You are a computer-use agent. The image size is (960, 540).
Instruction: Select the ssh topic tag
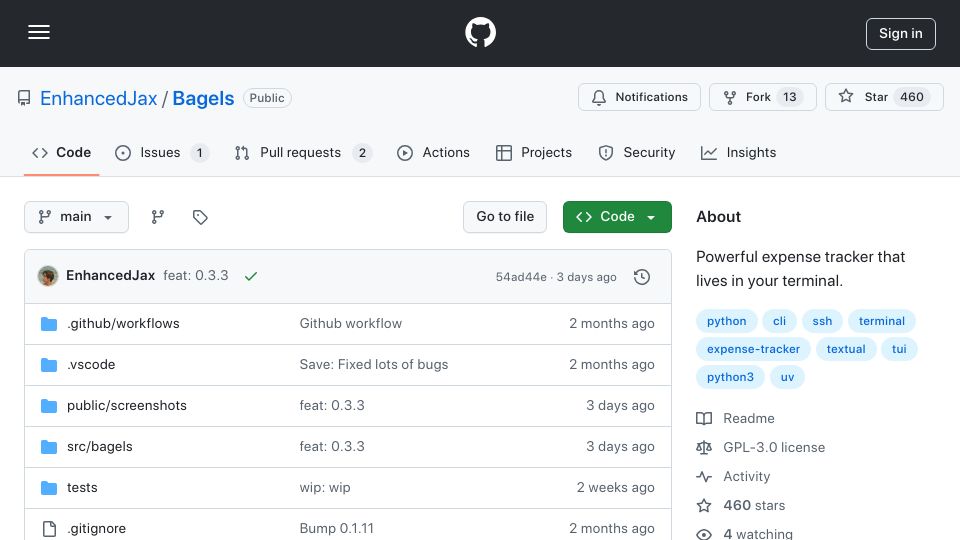(822, 321)
